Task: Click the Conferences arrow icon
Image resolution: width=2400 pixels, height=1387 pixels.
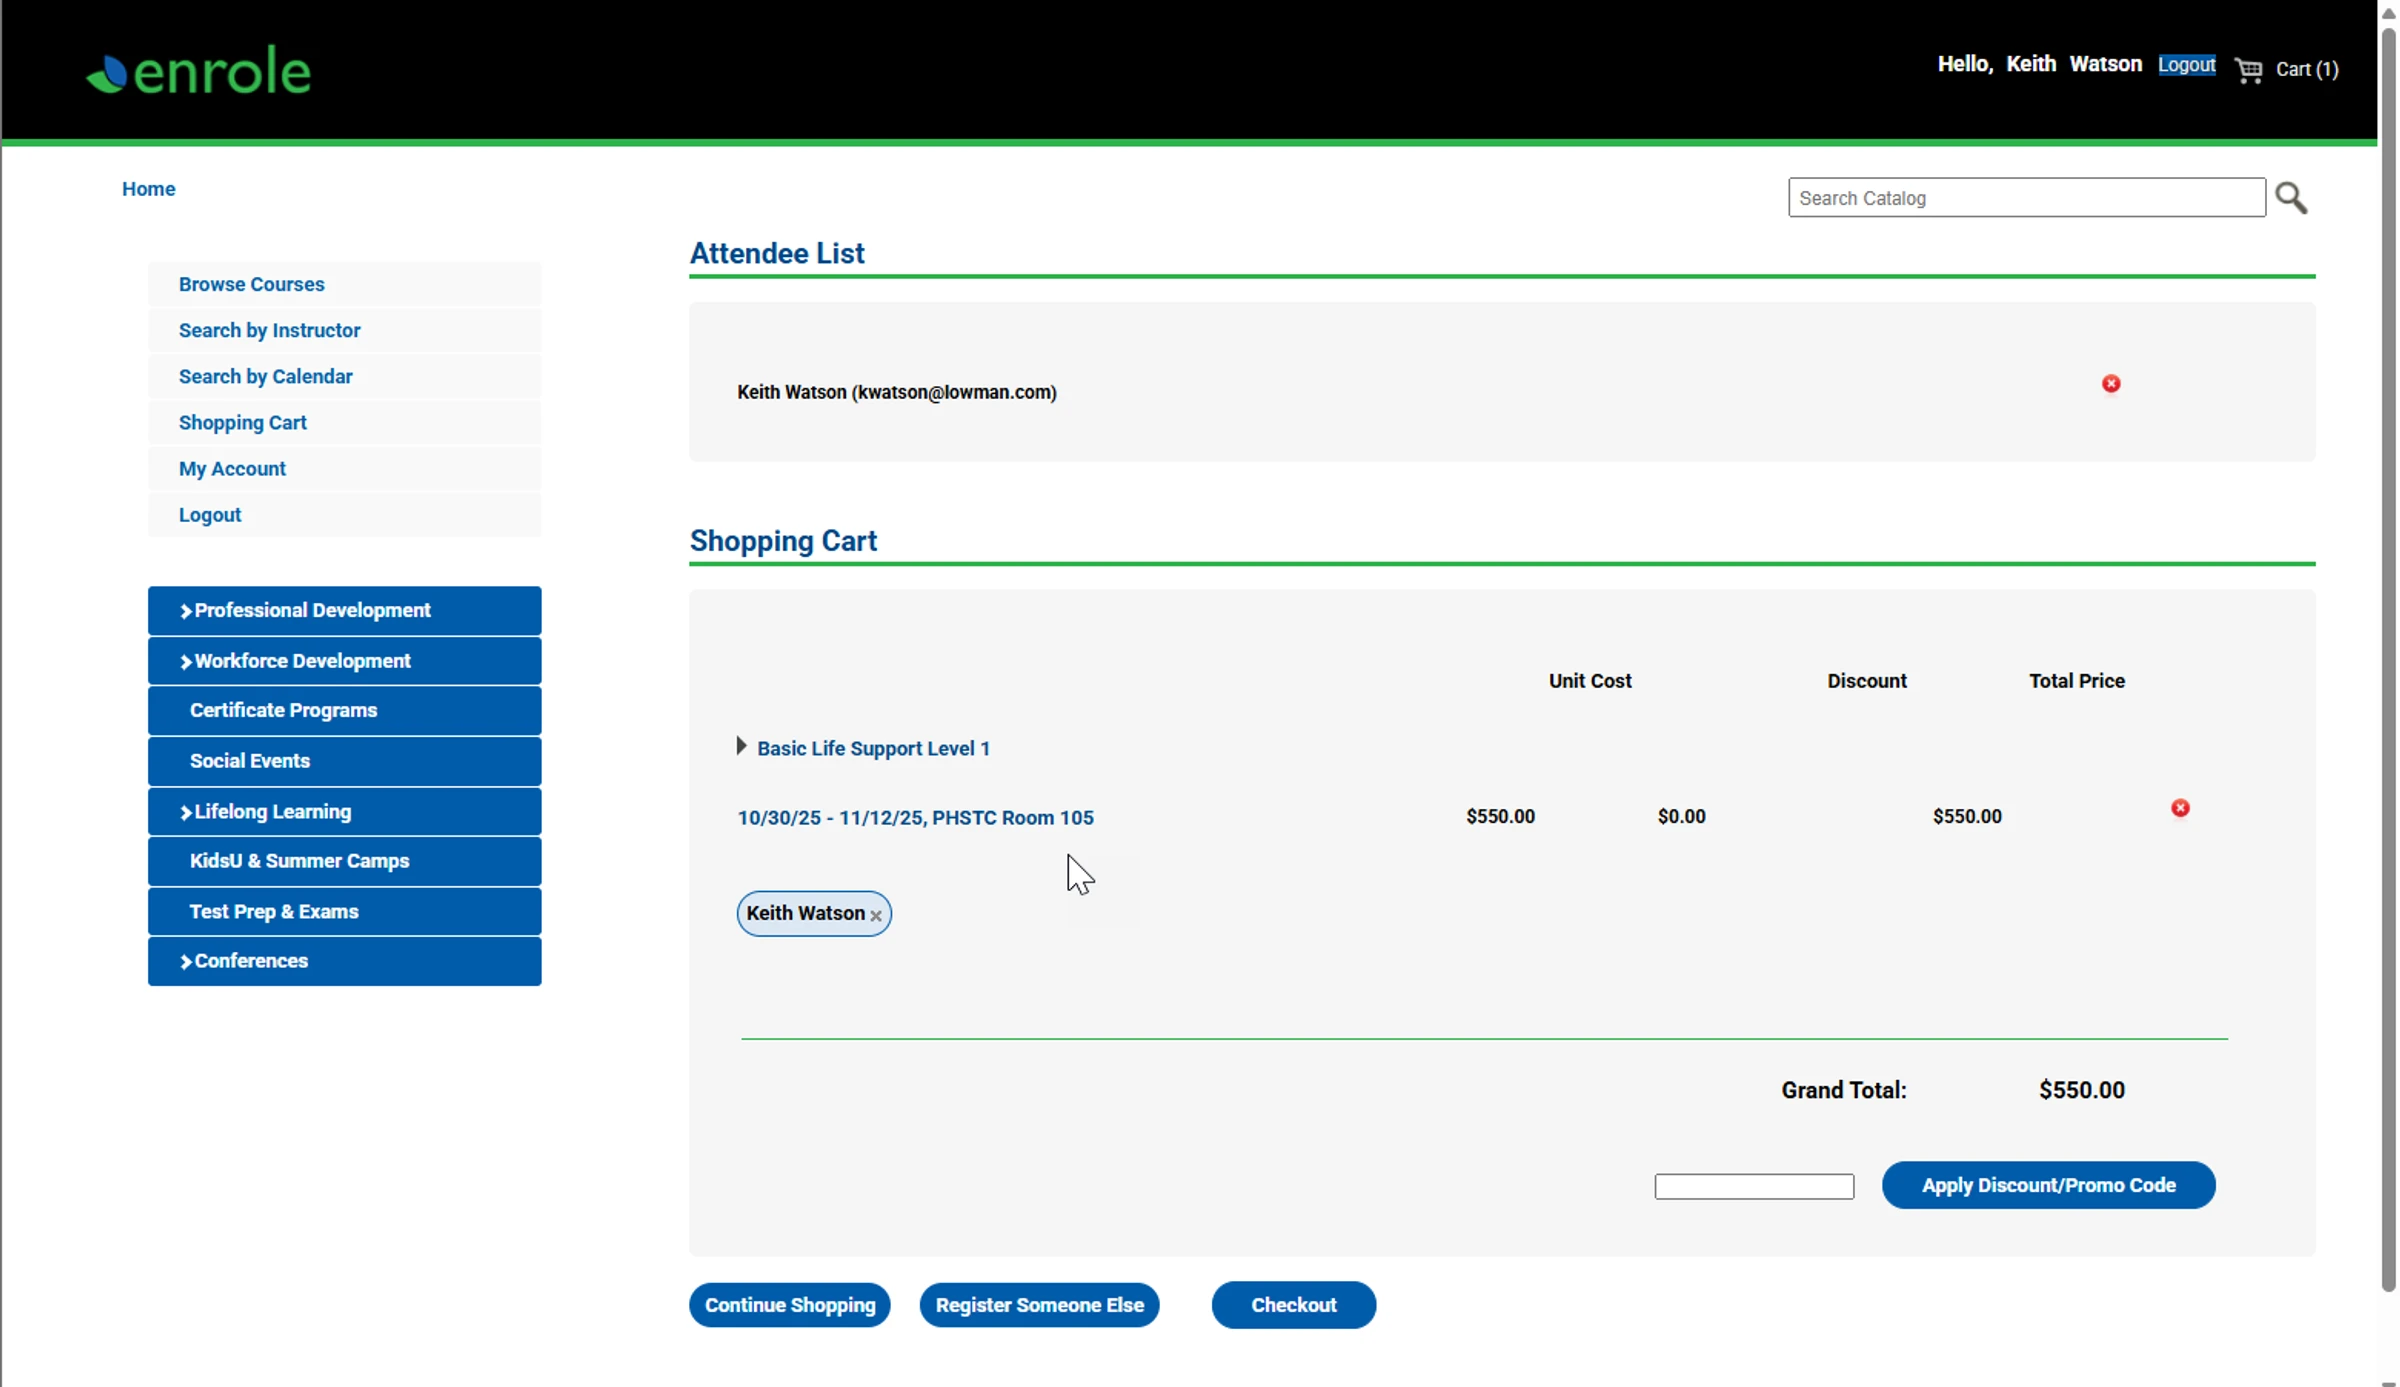Action: [x=185, y=961]
